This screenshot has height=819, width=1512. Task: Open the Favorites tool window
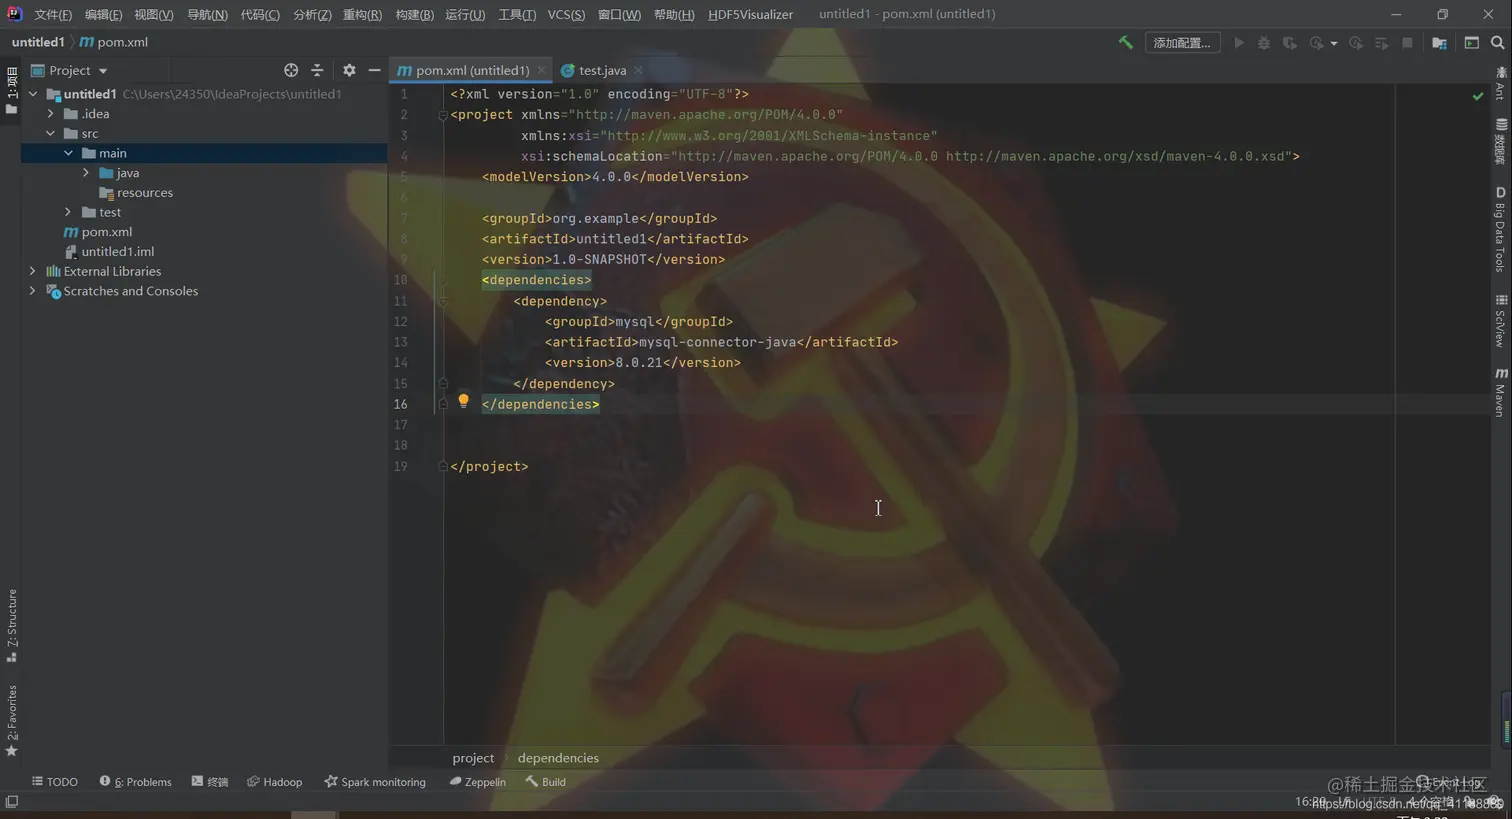click(12, 720)
